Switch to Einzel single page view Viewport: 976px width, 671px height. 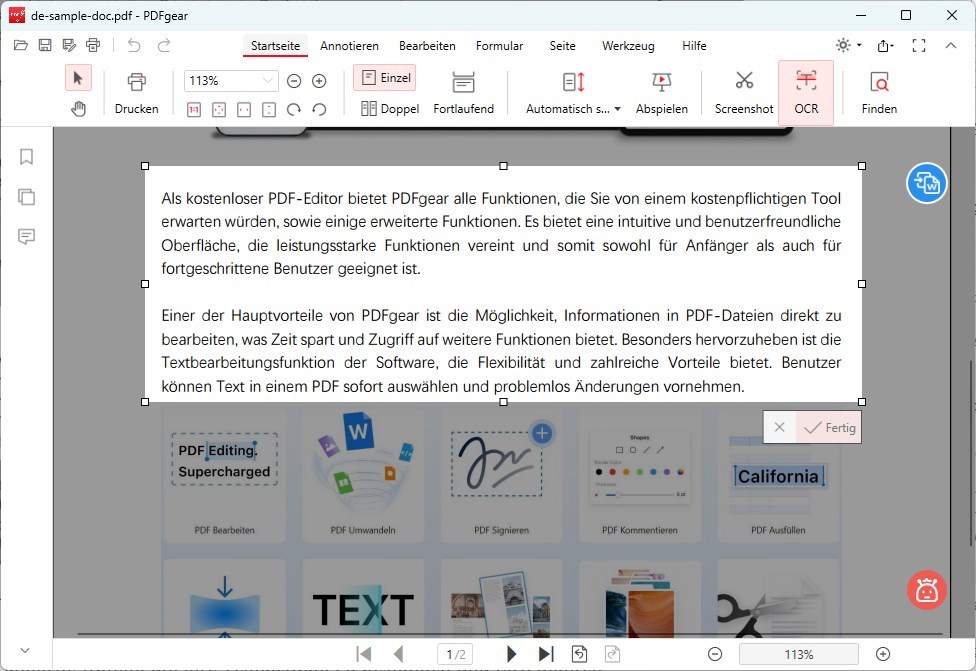385,77
